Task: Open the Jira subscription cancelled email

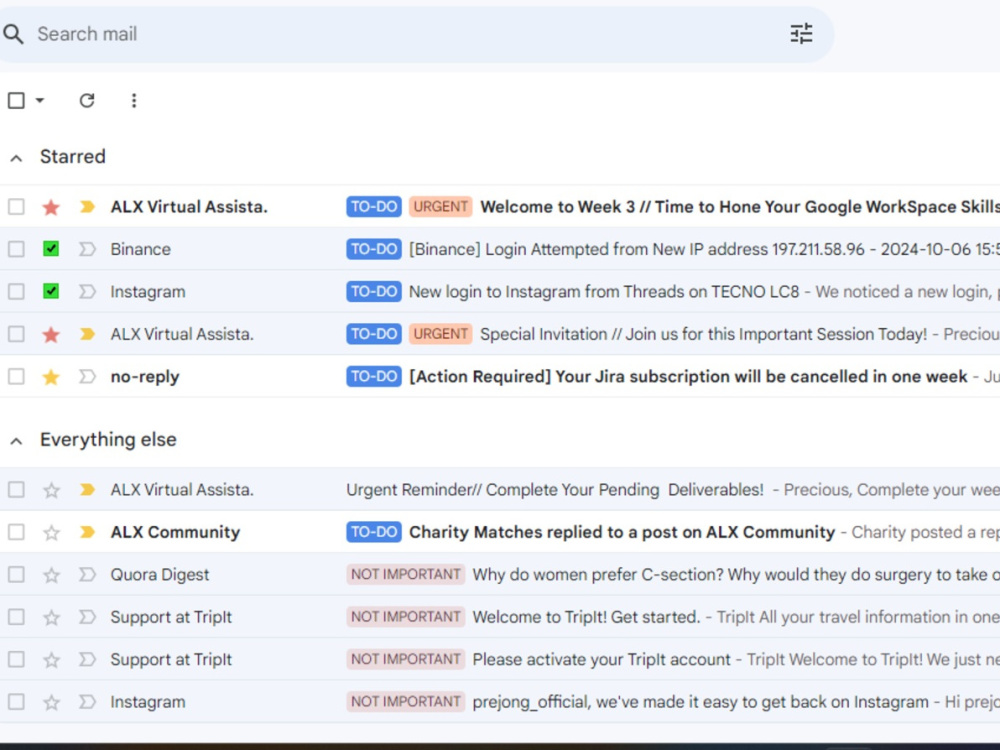Action: tap(688, 376)
